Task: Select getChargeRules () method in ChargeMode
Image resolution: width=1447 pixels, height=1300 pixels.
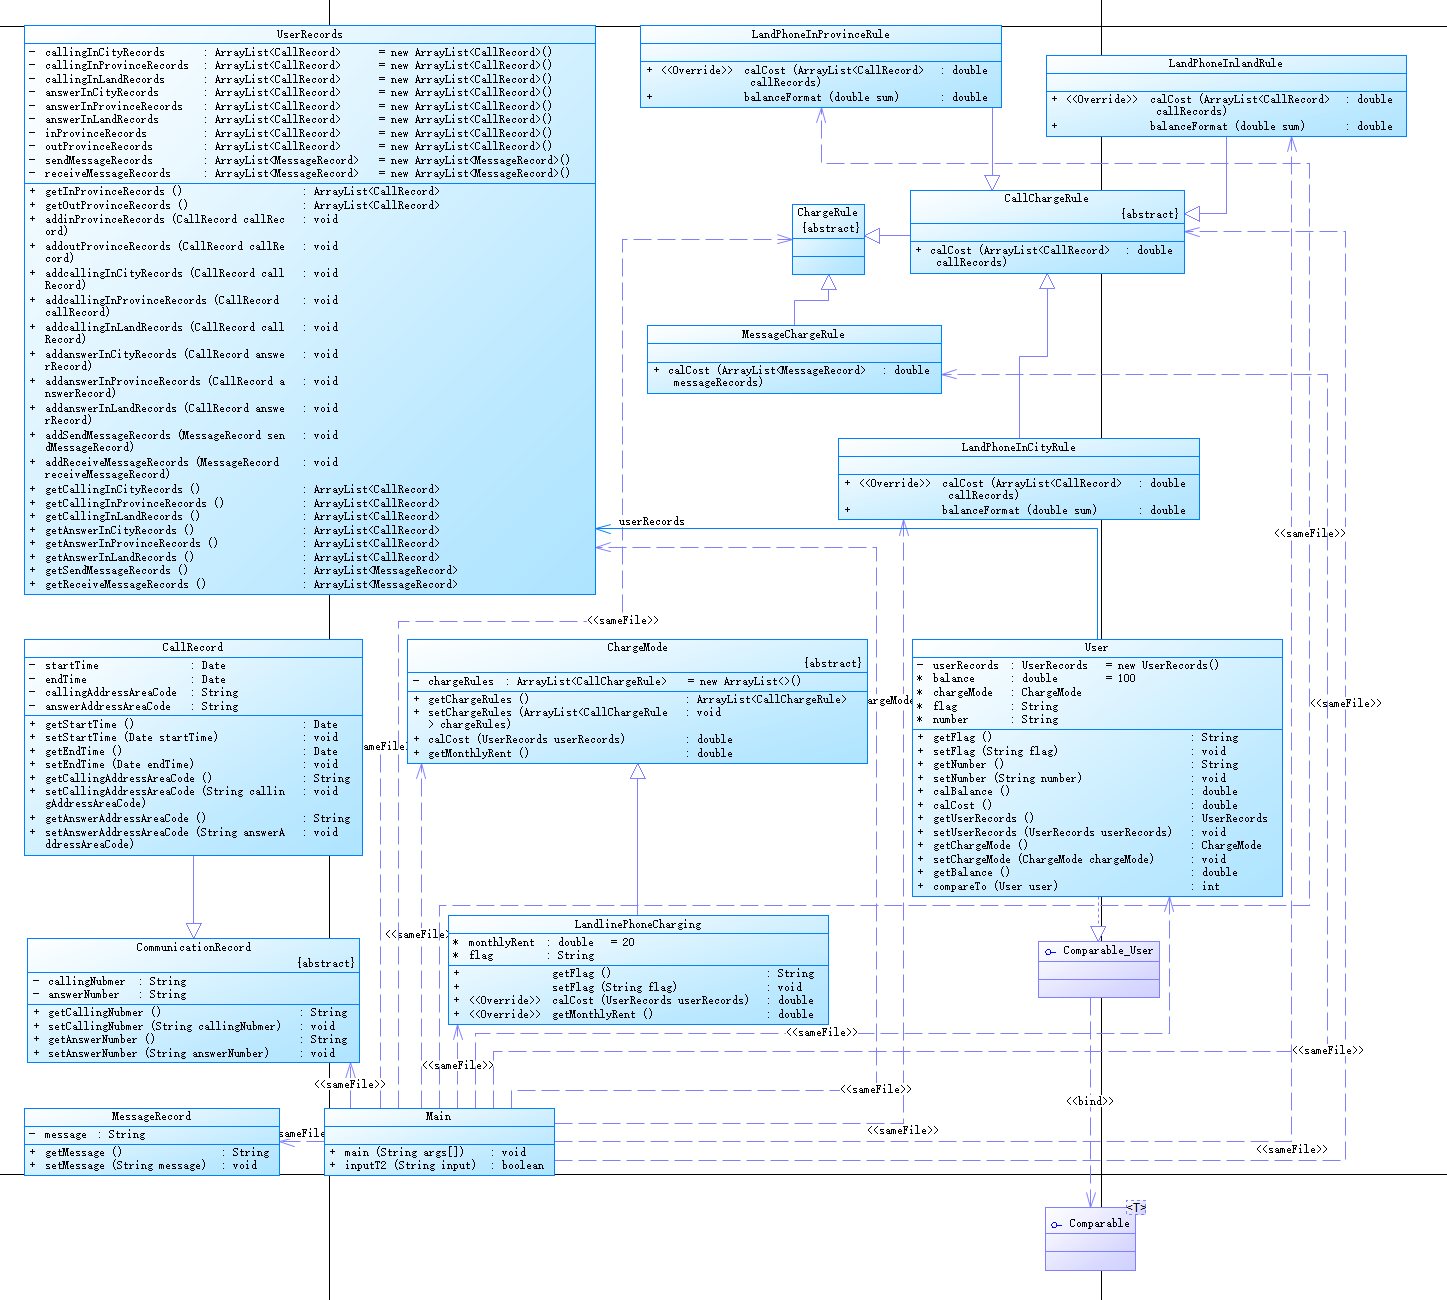Action: point(630,700)
